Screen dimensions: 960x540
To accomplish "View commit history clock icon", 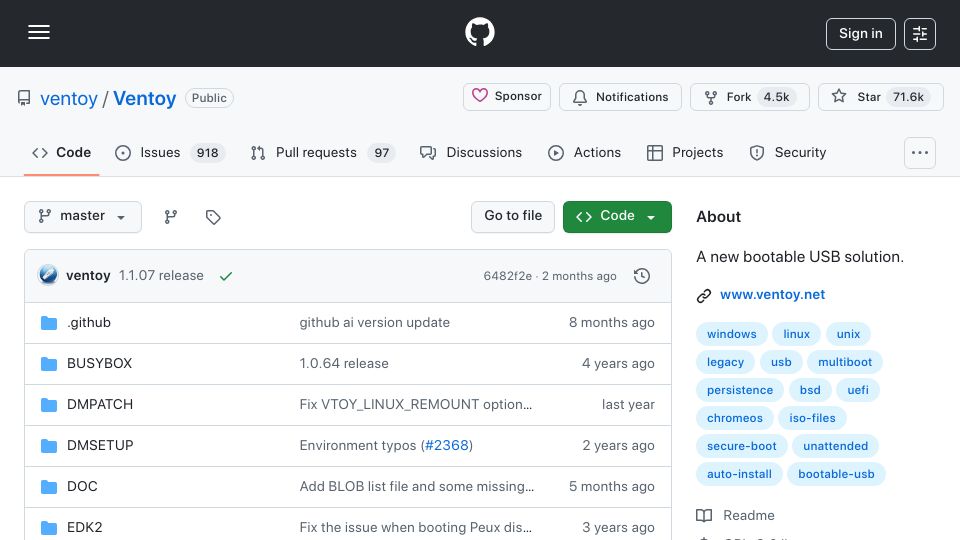I will [x=642, y=276].
